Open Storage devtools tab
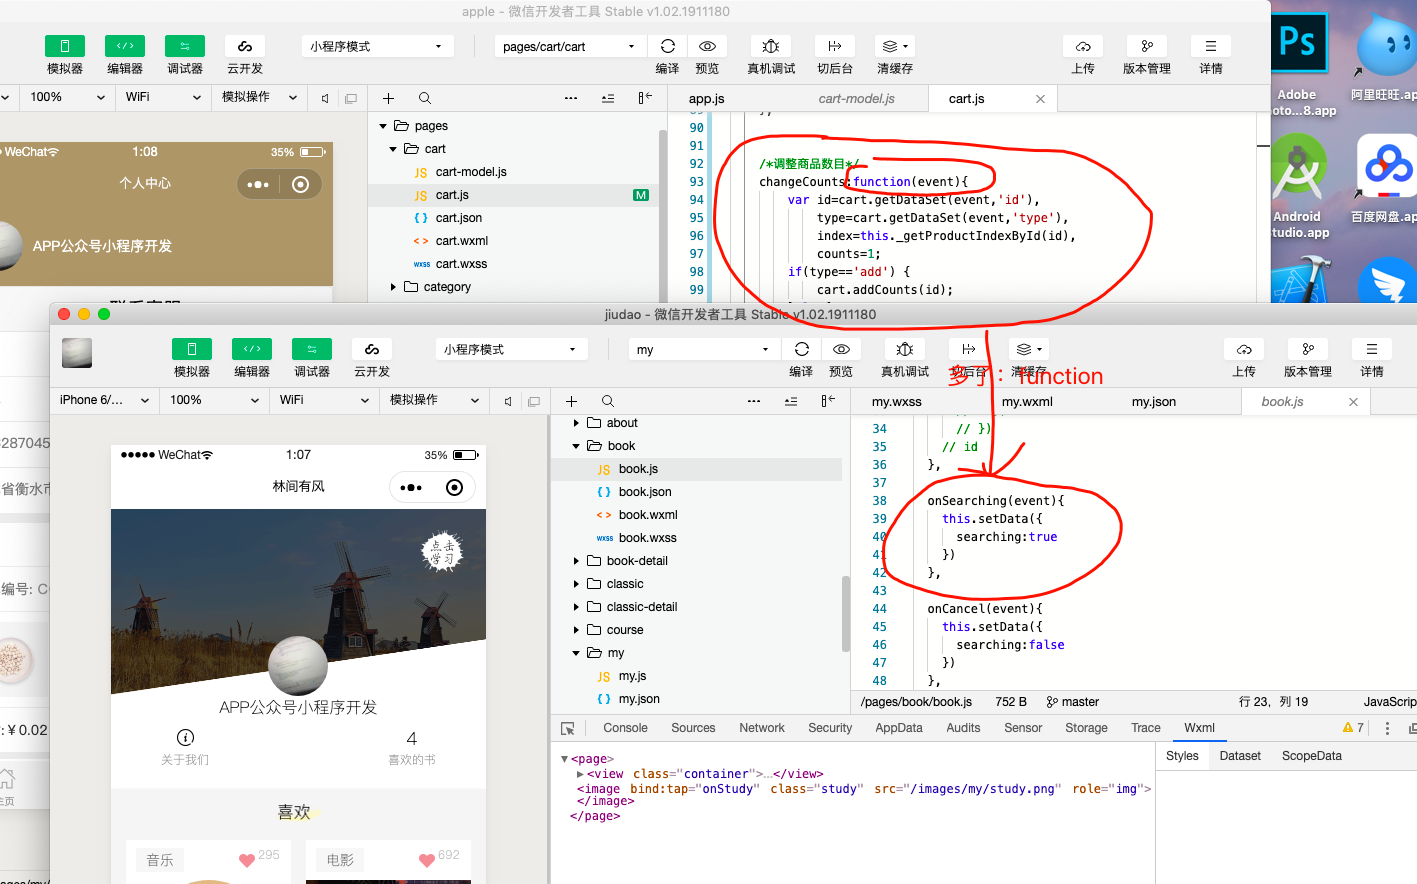 pyautogui.click(x=1086, y=728)
